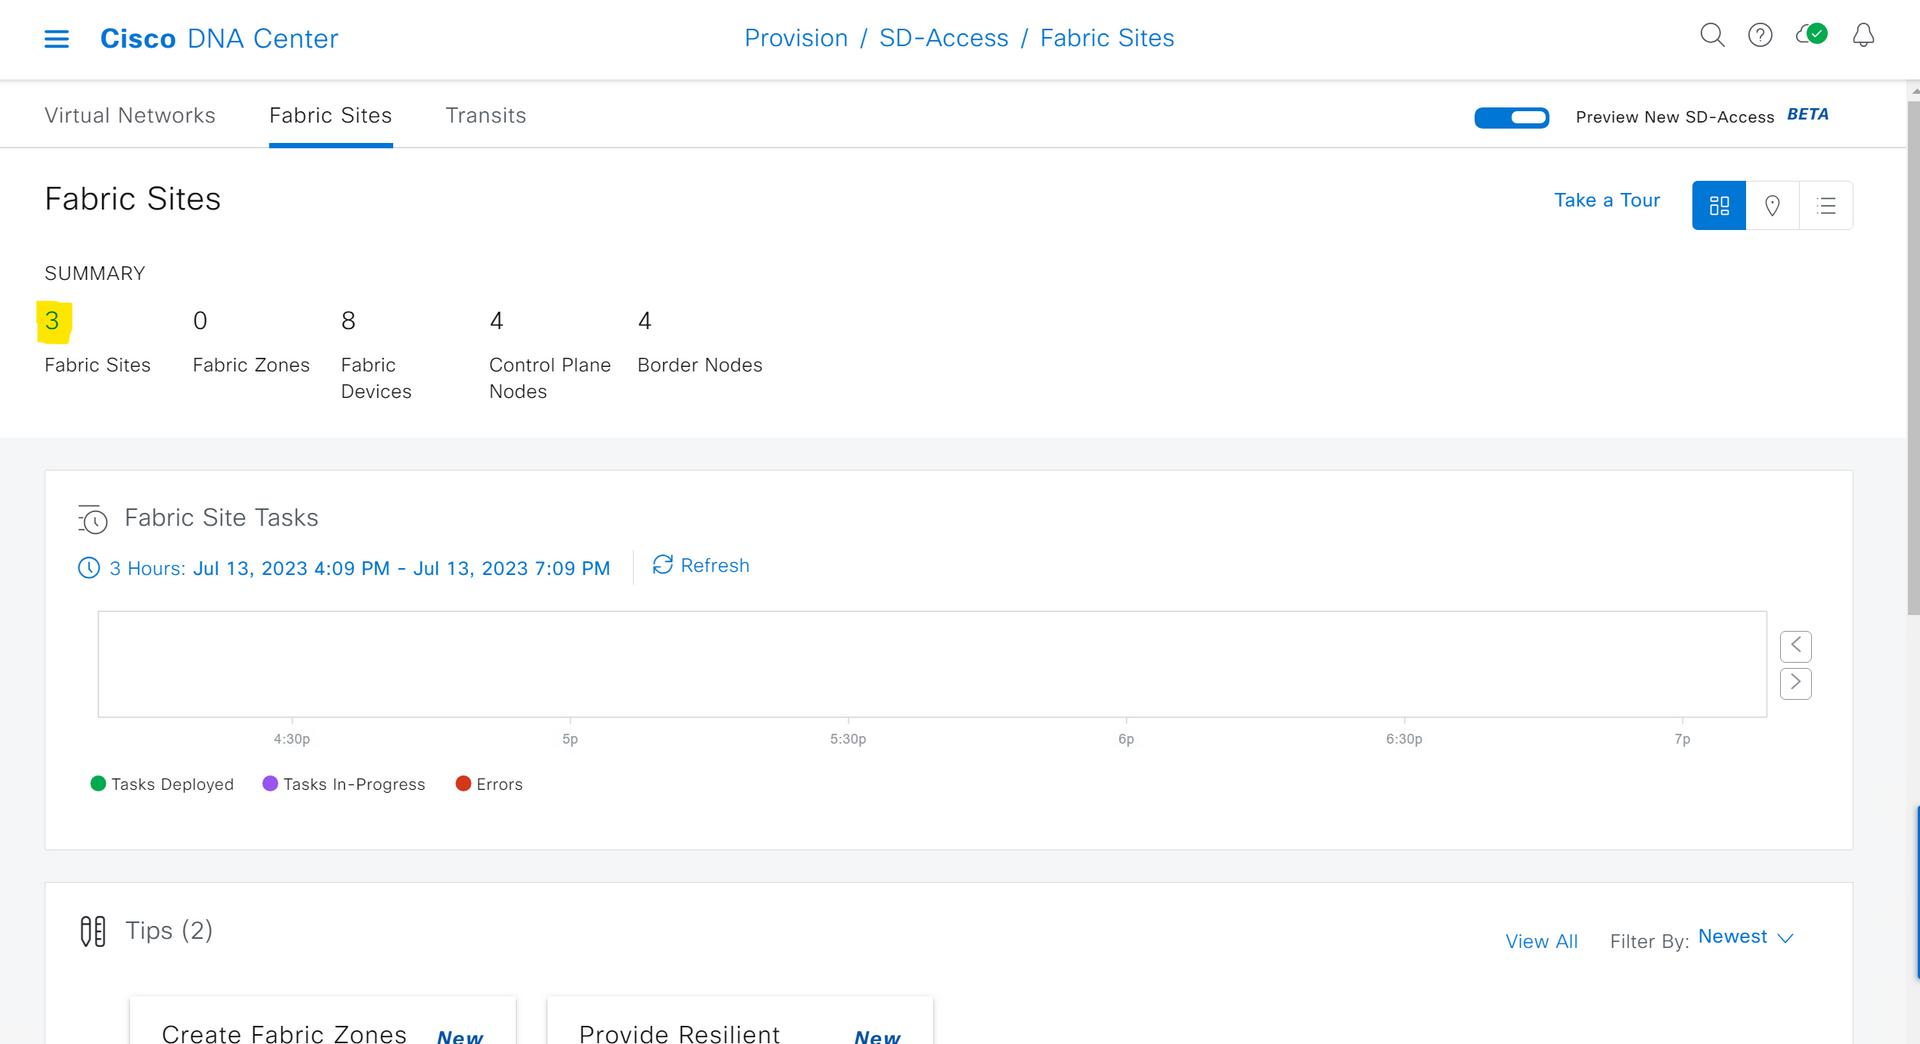Switch to the map pin view of fabric sites

[1772, 205]
